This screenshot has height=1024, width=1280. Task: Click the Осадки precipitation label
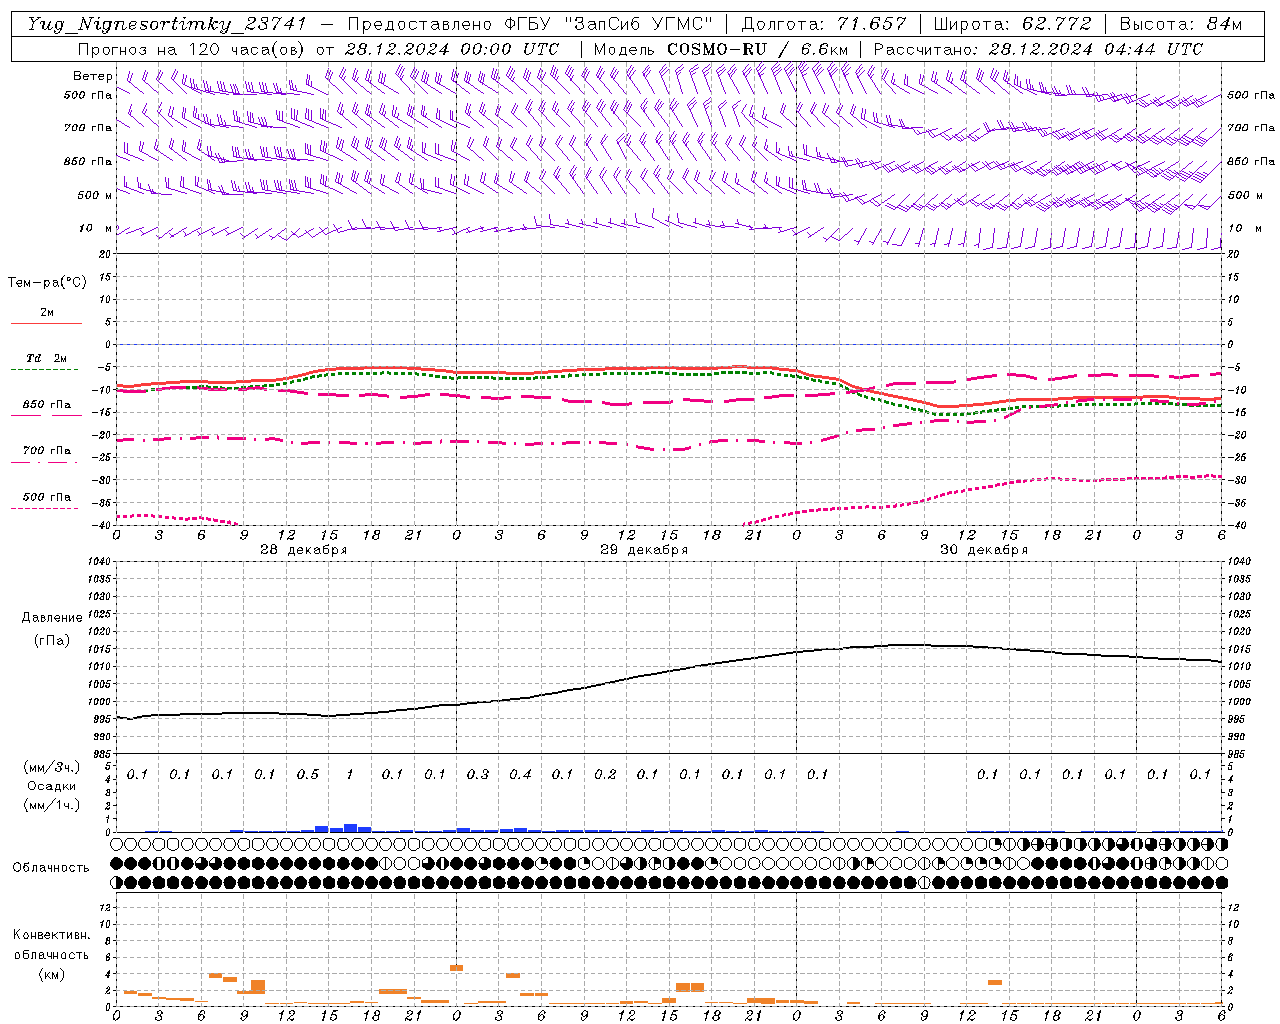[52, 786]
